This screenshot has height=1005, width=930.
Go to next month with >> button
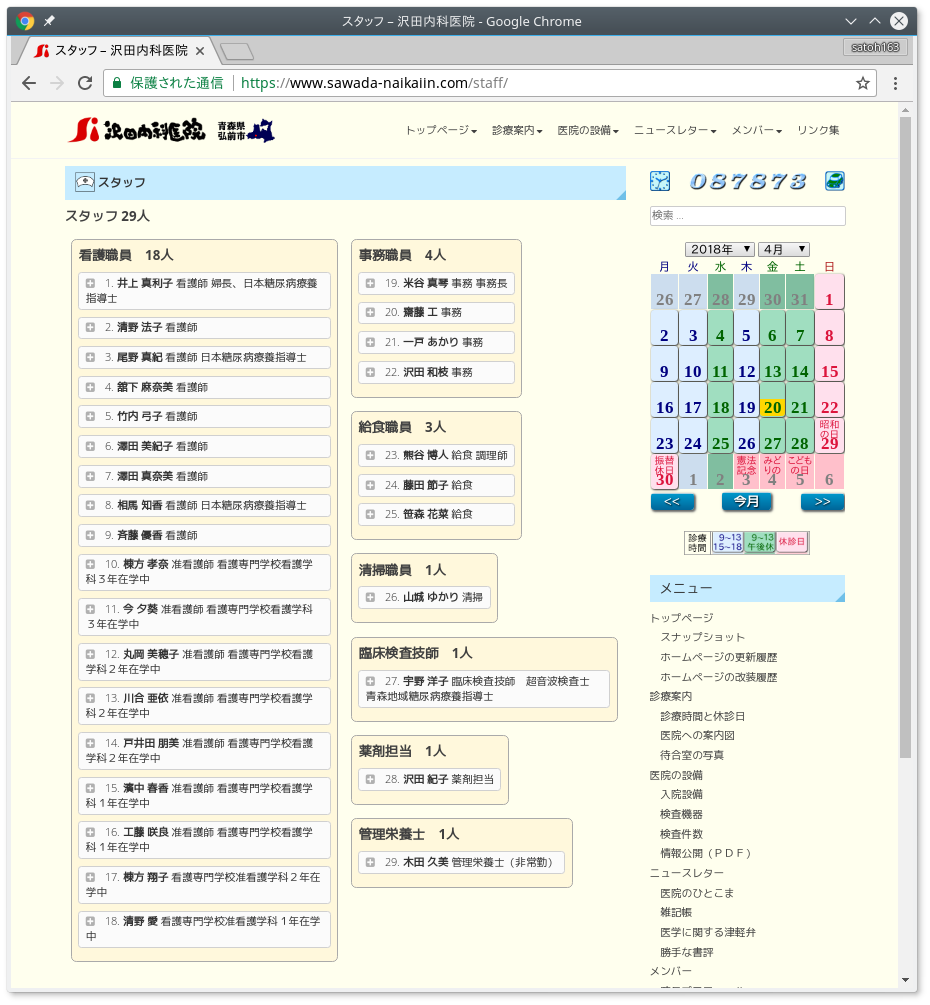point(823,502)
